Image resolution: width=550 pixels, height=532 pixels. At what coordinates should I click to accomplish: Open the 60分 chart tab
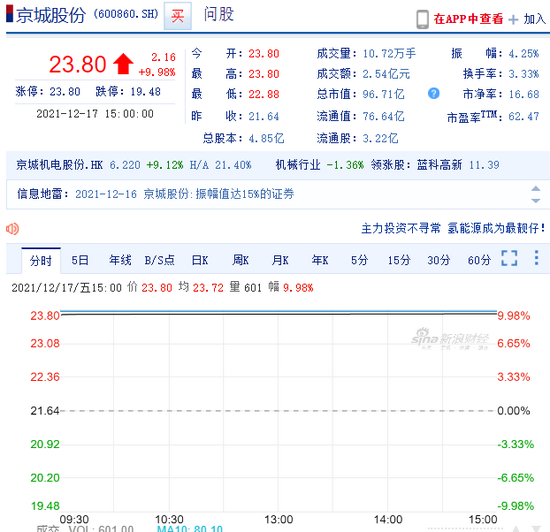point(479,260)
